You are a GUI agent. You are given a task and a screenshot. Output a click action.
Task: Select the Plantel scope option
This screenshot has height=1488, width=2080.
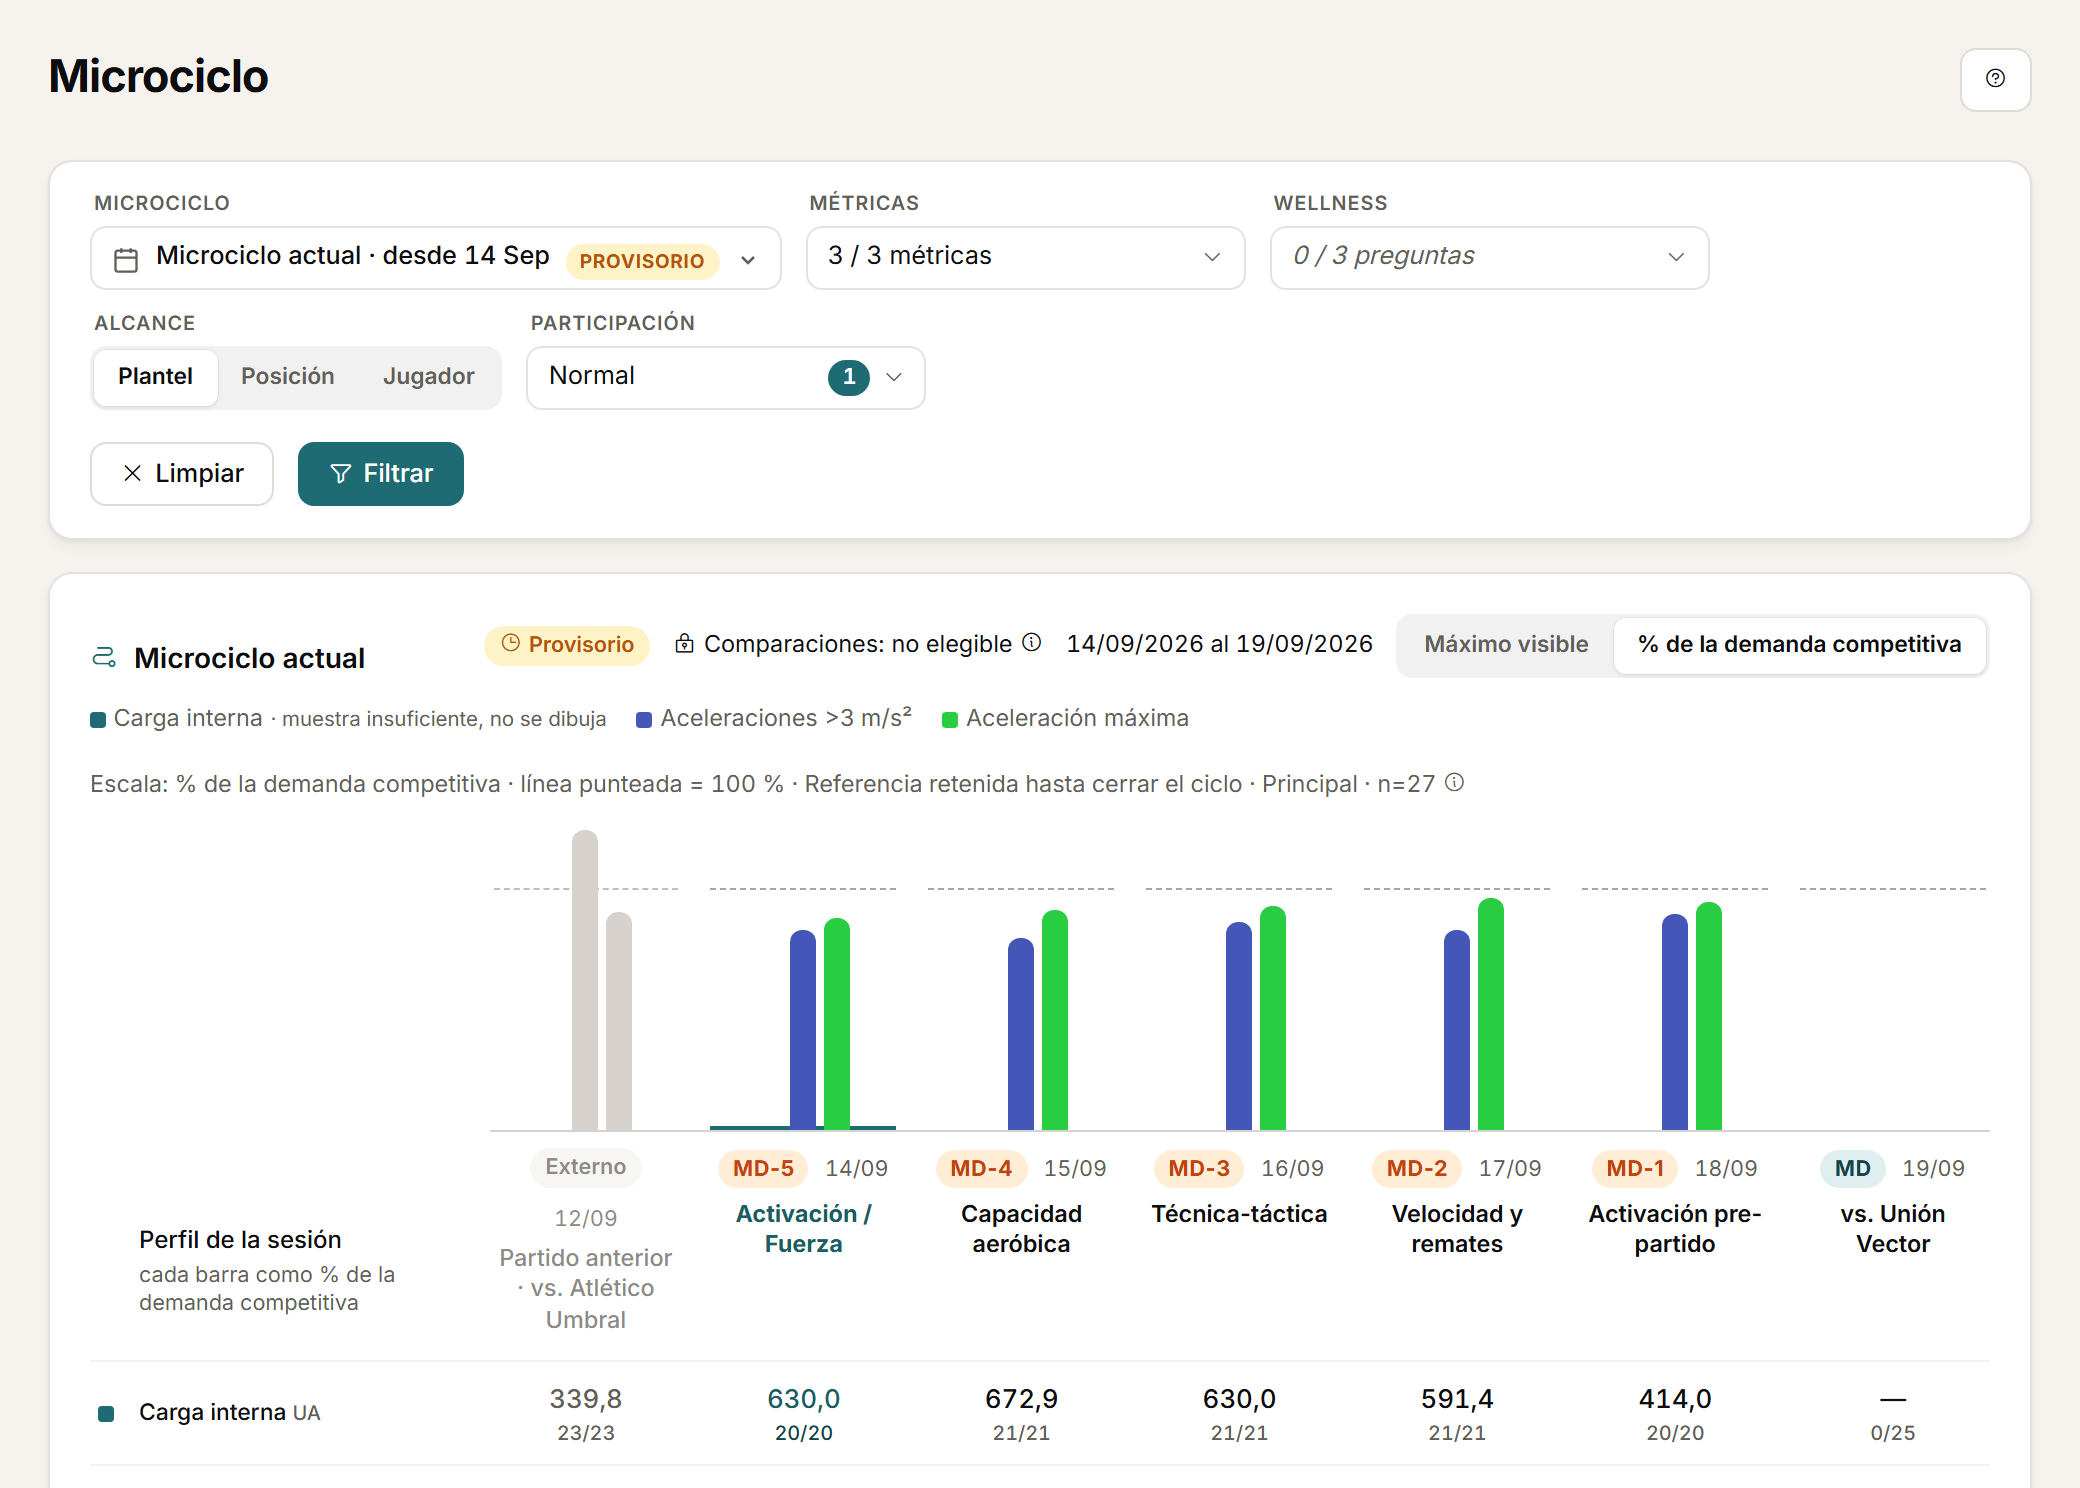coord(155,377)
